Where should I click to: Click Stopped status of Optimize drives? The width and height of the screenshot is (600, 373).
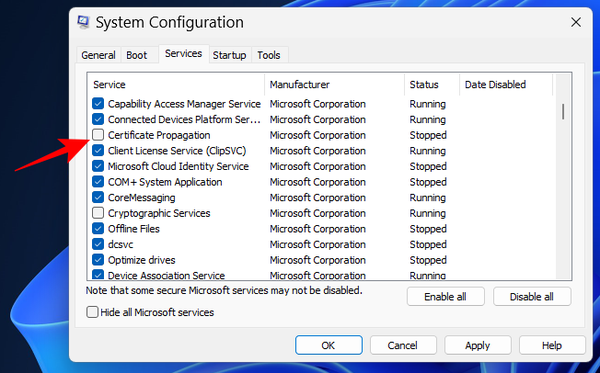click(x=428, y=260)
